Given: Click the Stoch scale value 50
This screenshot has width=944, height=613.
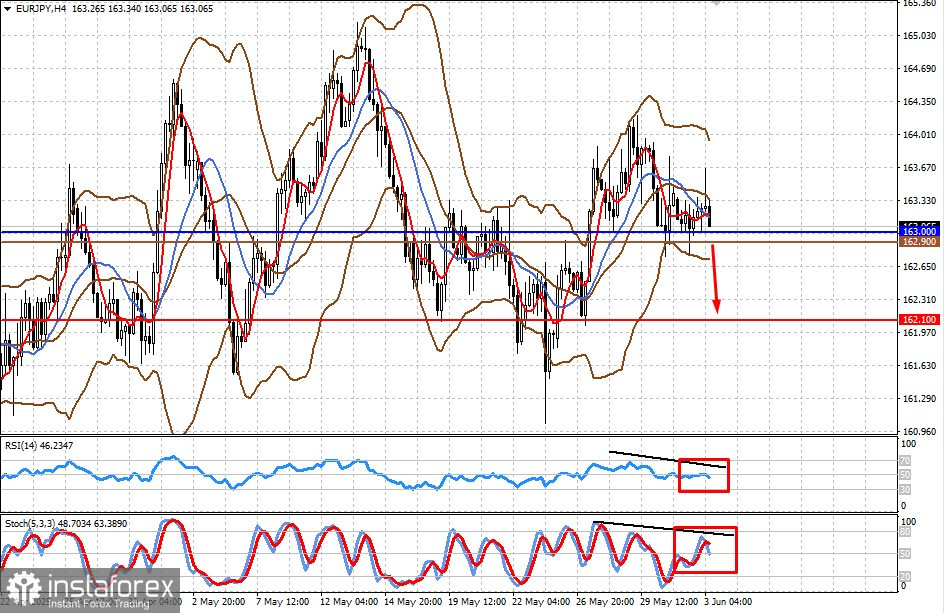Looking at the screenshot, I should 906,553.
